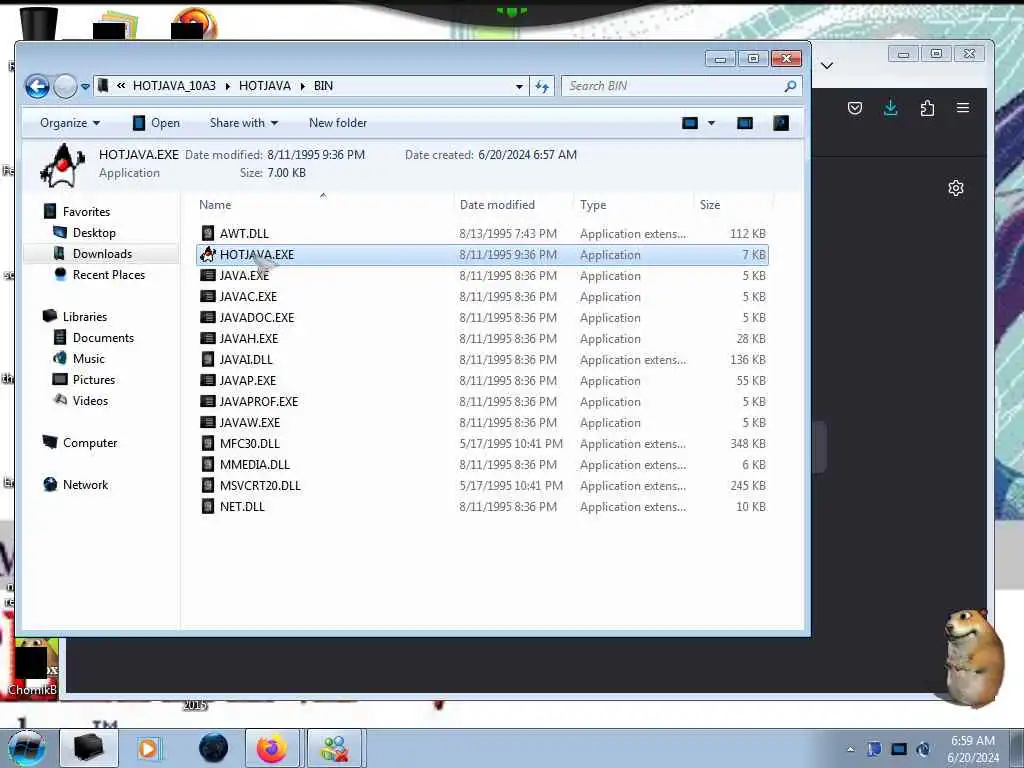The image size is (1024, 768).
Task: Select the MMEDIA.DLL file name
Action: click(255, 464)
